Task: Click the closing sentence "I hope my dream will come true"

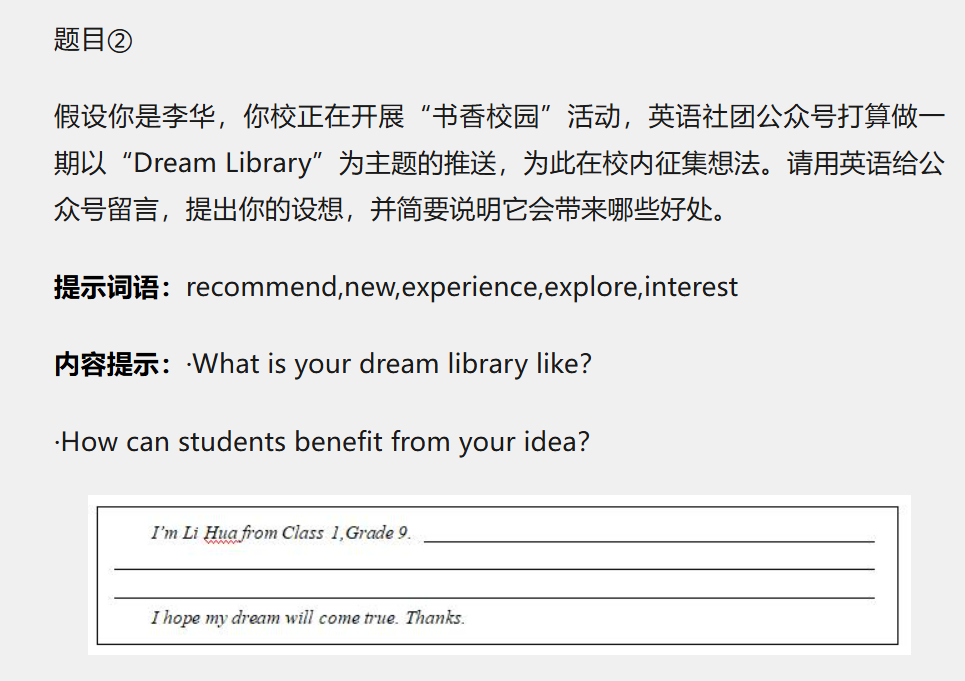Action: click(x=274, y=617)
